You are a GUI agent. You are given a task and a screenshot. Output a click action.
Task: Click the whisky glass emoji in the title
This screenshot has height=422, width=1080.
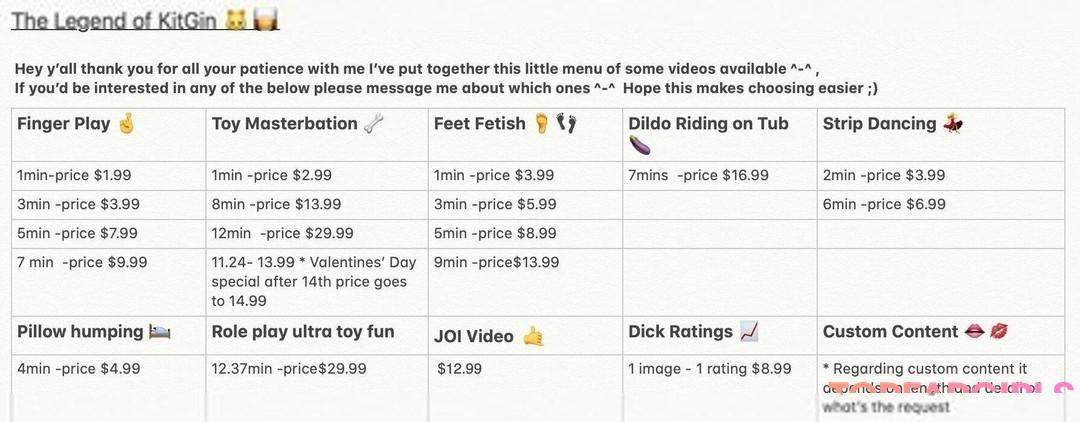tap(264, 19)
